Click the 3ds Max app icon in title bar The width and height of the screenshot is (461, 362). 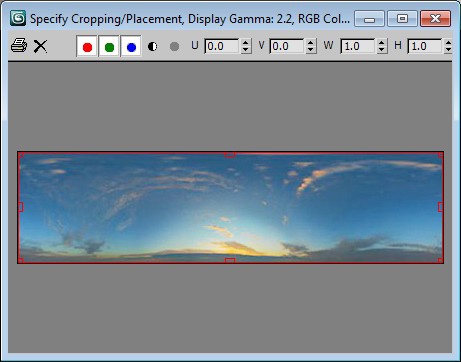(x=18, y=18)
